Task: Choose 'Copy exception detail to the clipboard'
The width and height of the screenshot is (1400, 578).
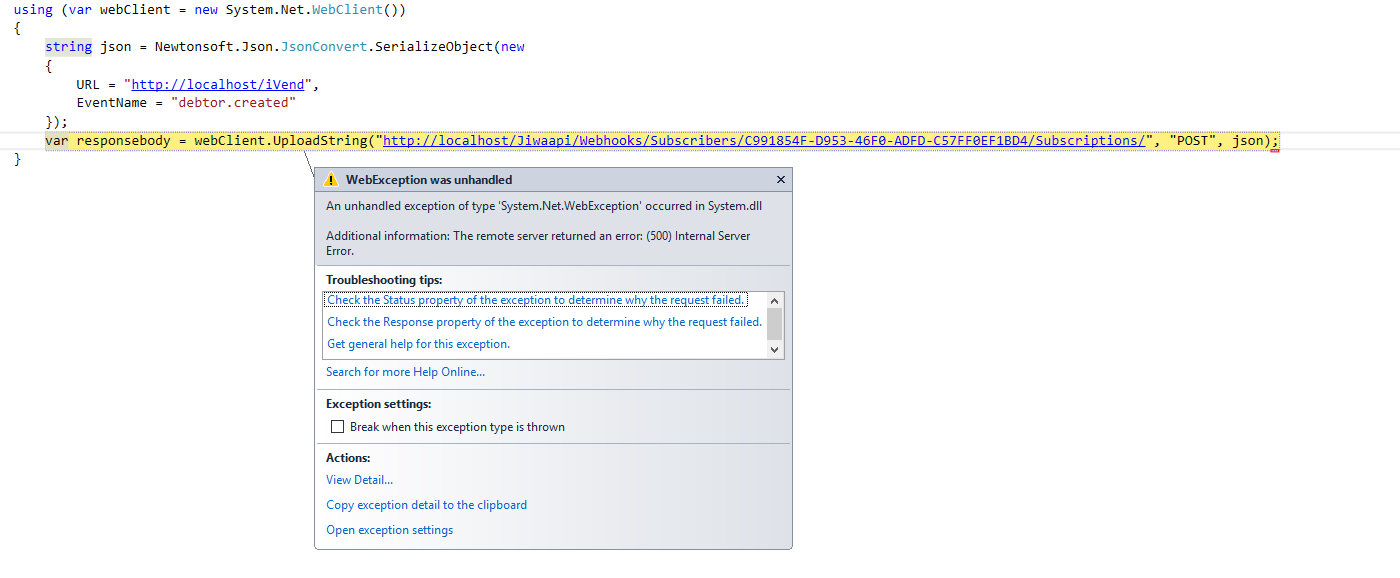Action: (x=426, y=505)
